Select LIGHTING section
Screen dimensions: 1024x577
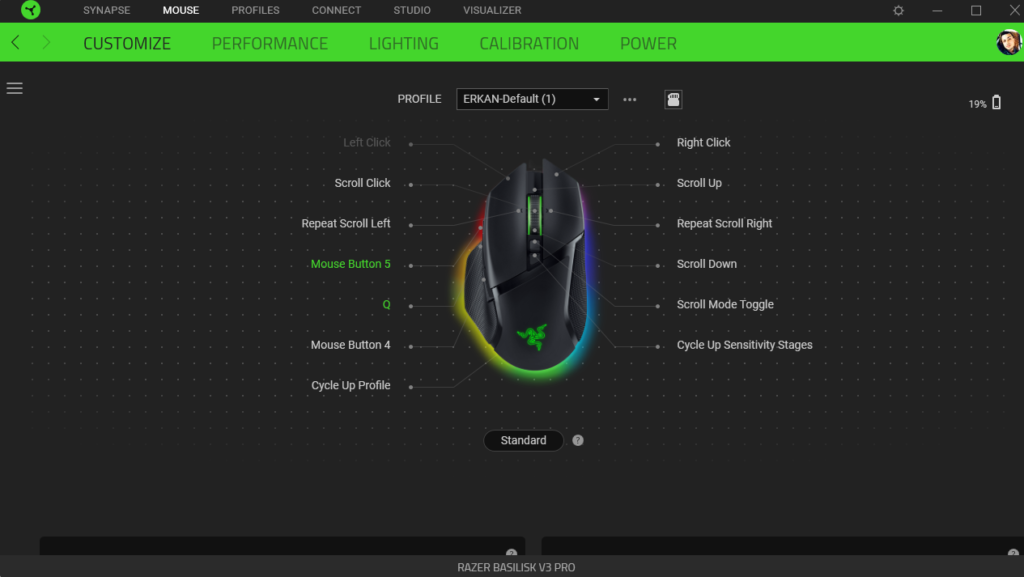[404, 43]
